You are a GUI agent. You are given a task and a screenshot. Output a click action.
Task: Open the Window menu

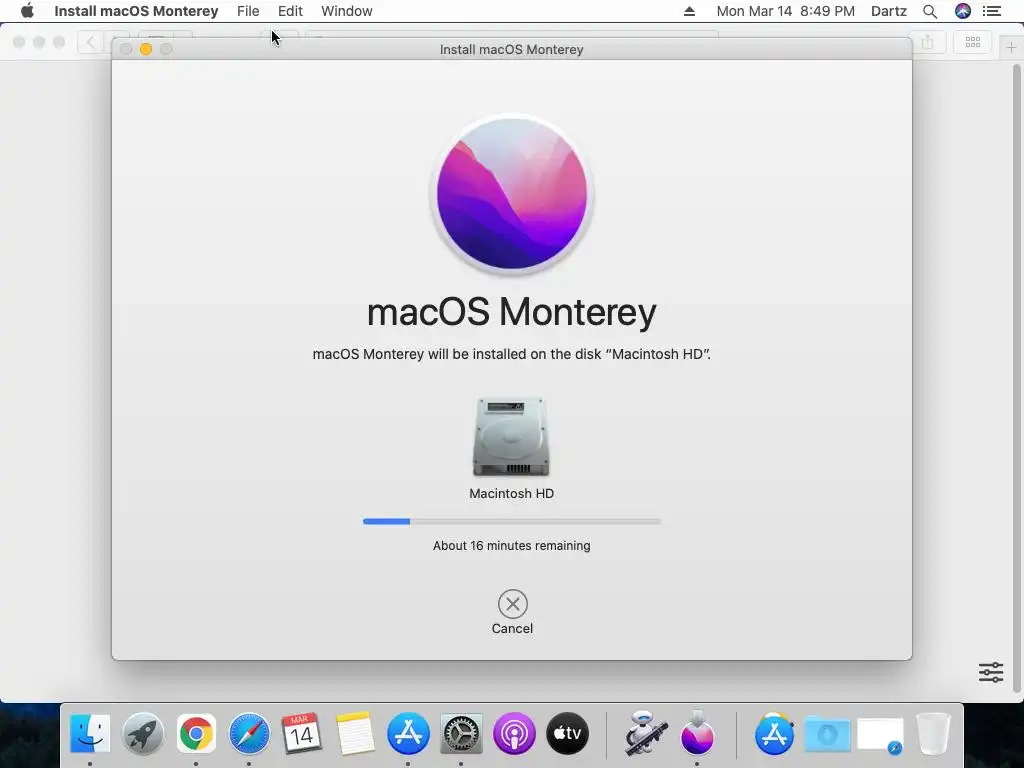point(347,11)
